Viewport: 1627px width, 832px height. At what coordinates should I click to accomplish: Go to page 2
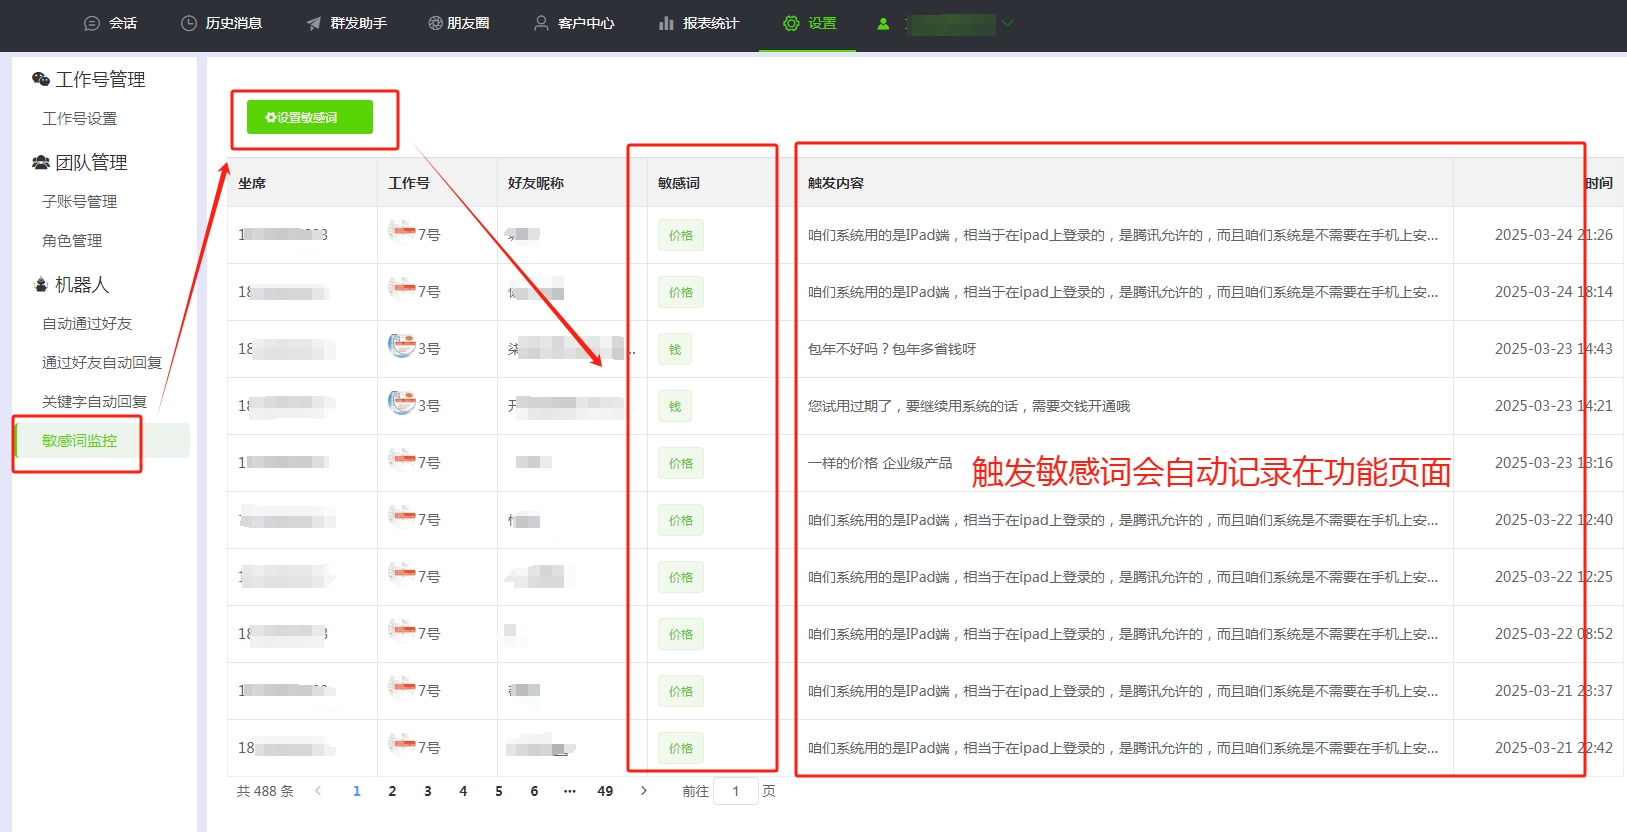tap(392, 791)
